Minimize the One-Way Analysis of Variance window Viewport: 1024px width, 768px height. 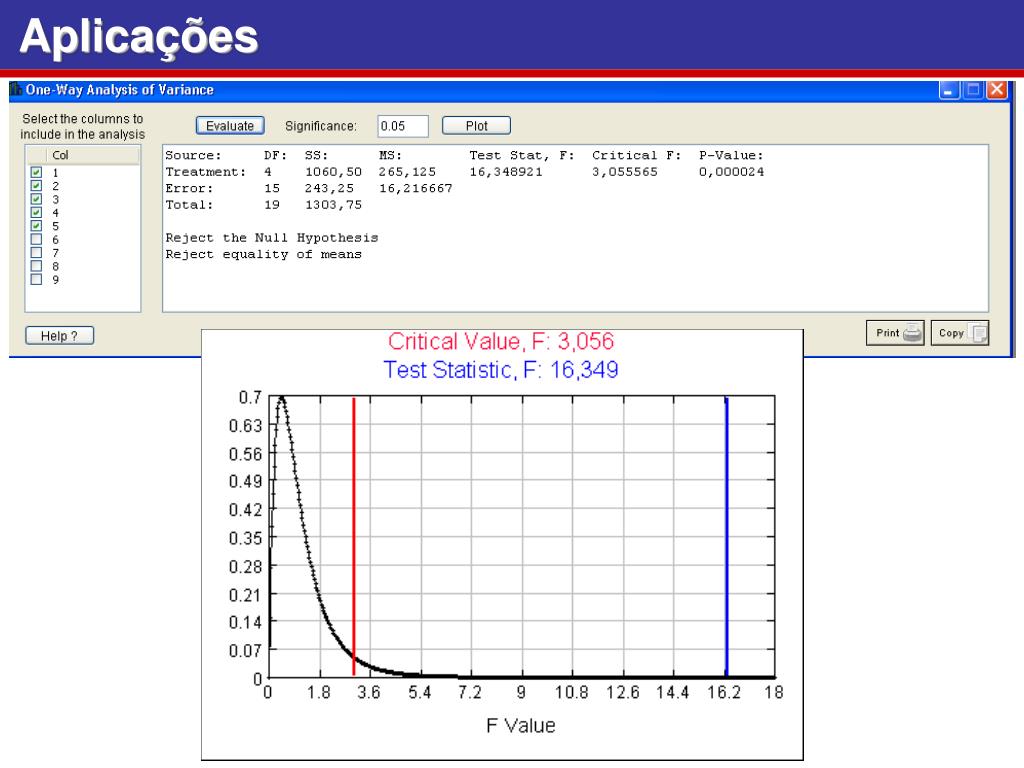click(949, 90)
